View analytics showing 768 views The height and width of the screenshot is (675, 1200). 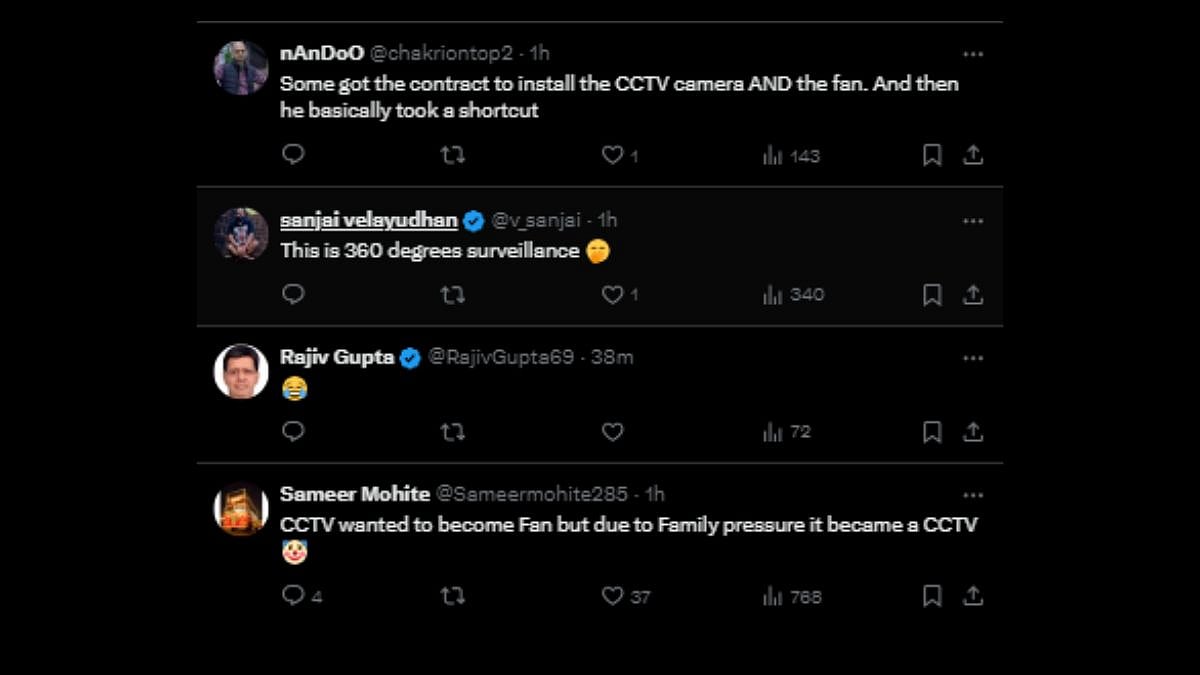pyautogui.click(x=793, y=596)
